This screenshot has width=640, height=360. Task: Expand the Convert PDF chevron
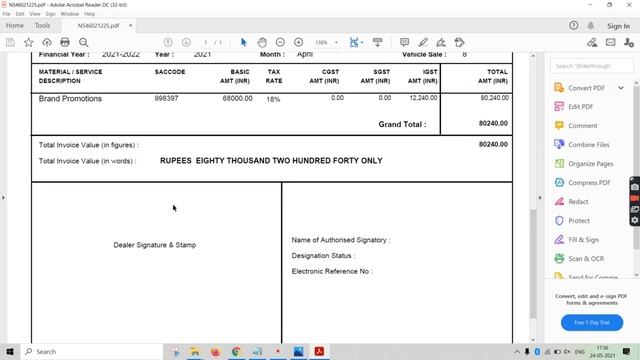[621, 88]
